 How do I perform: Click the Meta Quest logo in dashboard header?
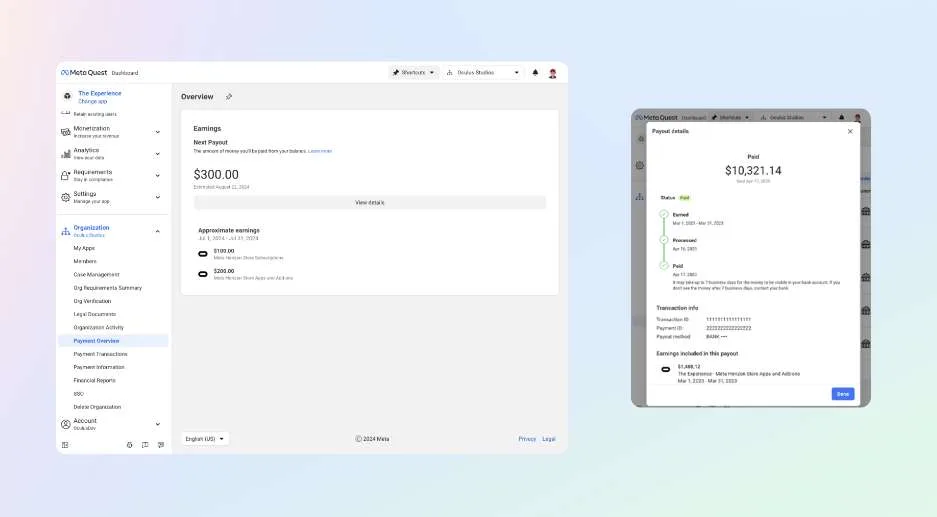click(84, 72)
